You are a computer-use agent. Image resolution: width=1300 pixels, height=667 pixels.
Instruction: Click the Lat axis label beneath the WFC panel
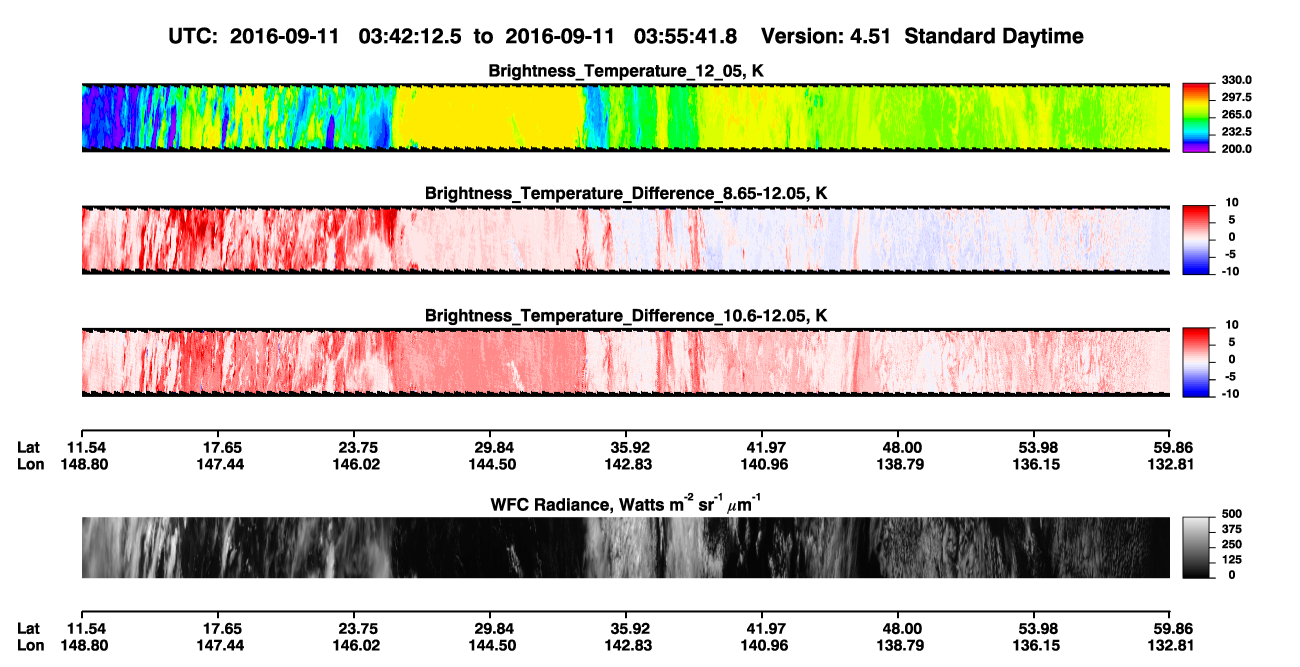(29, 628)
